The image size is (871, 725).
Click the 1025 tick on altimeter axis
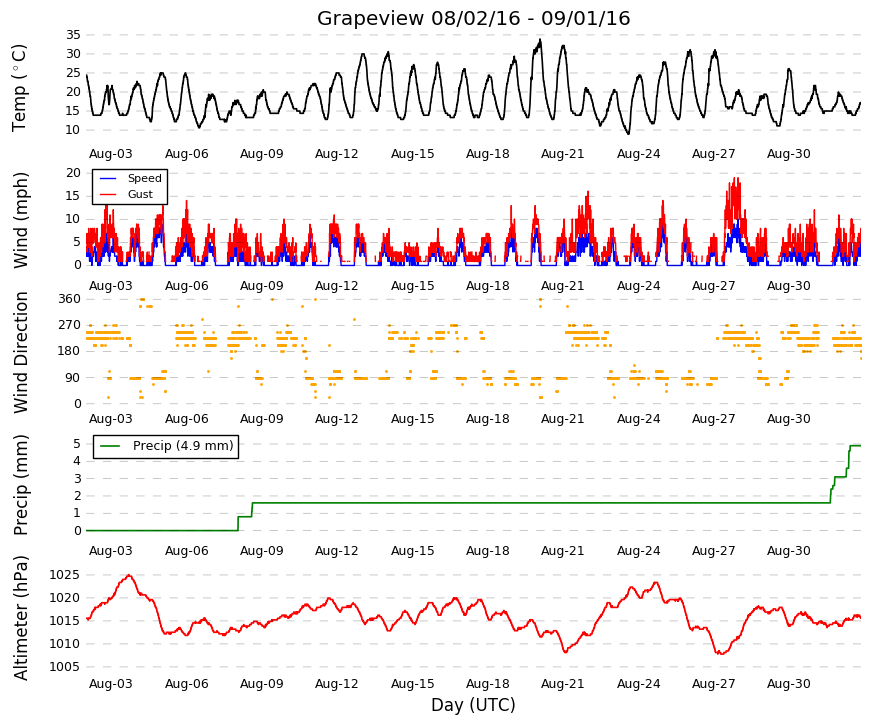click(x=64, y=575)
